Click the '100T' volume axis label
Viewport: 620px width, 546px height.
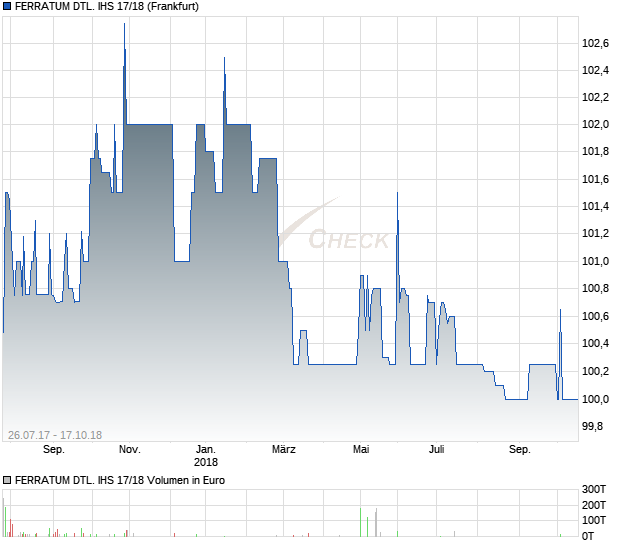pyautogui.click(x=594, y=520)
